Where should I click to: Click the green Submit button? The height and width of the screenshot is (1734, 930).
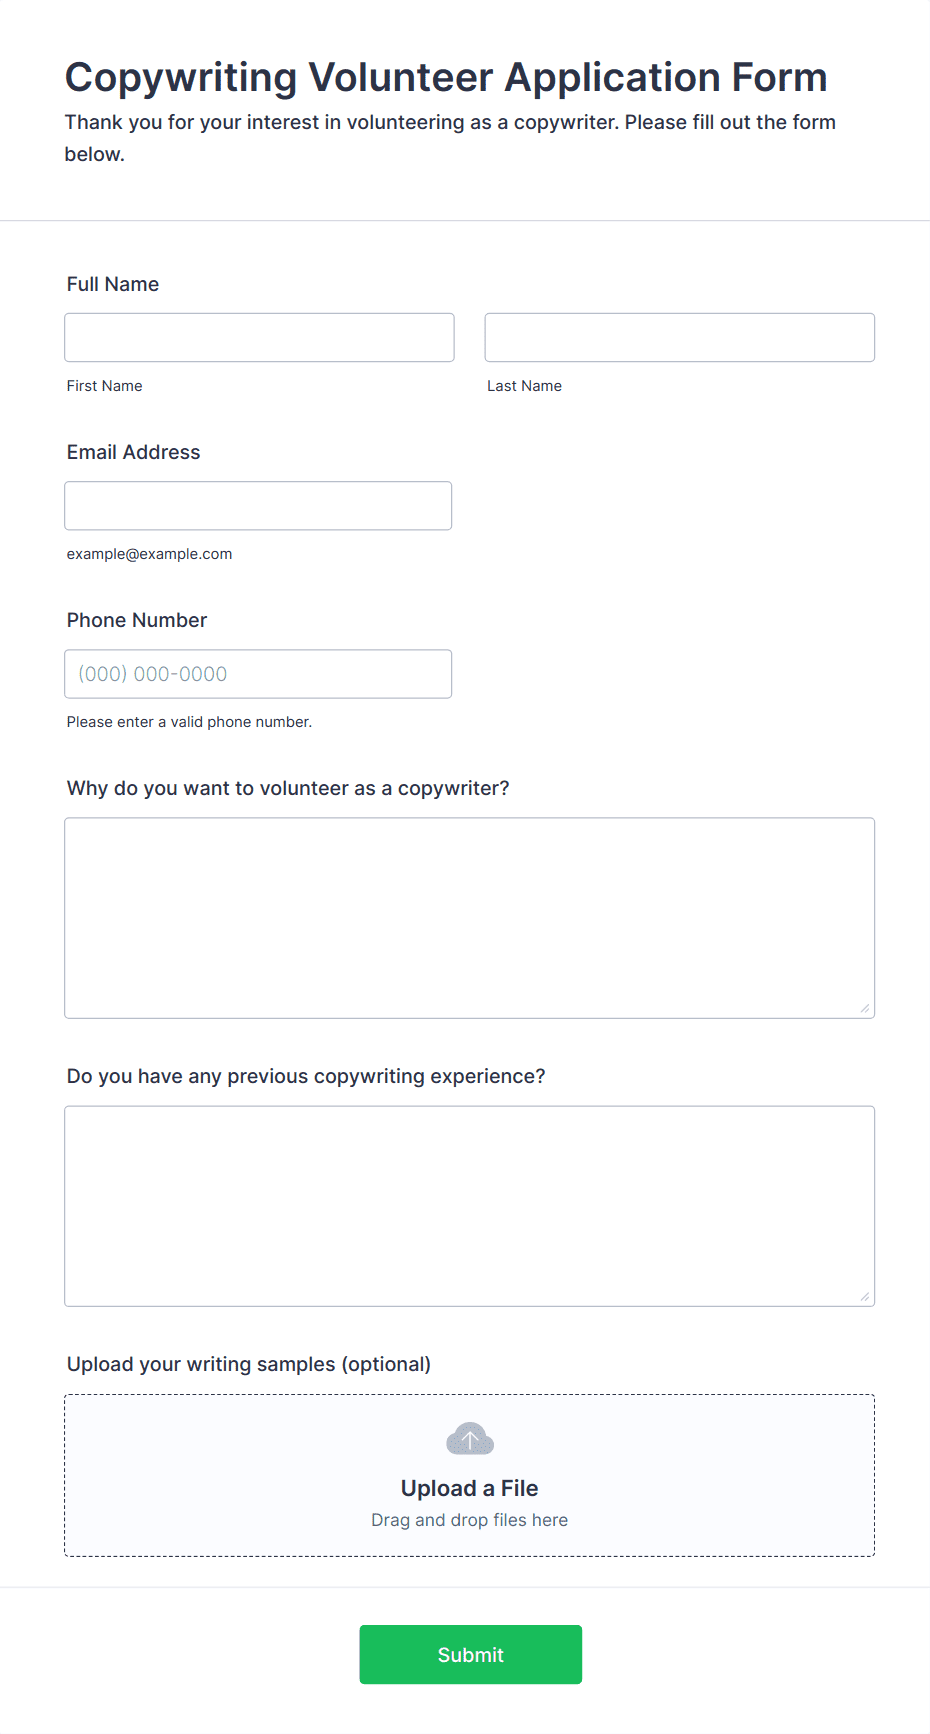[470, 1654]
